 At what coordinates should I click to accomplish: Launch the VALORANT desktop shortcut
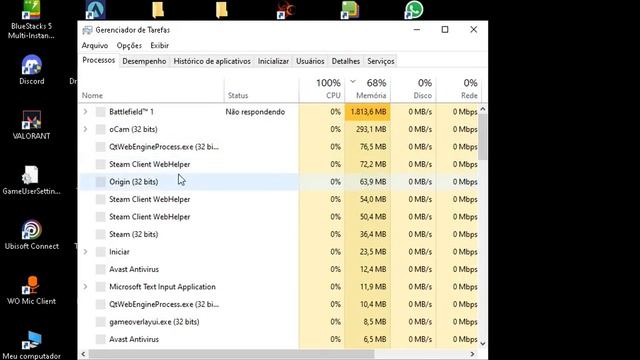coord(31,125)
